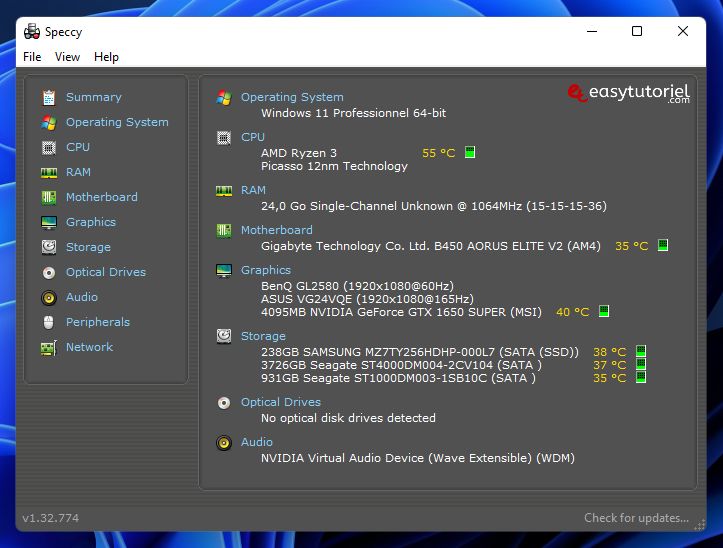Click the Storage drive icon in sidebar
723x548 pixels.
click(x=48, y=247)
